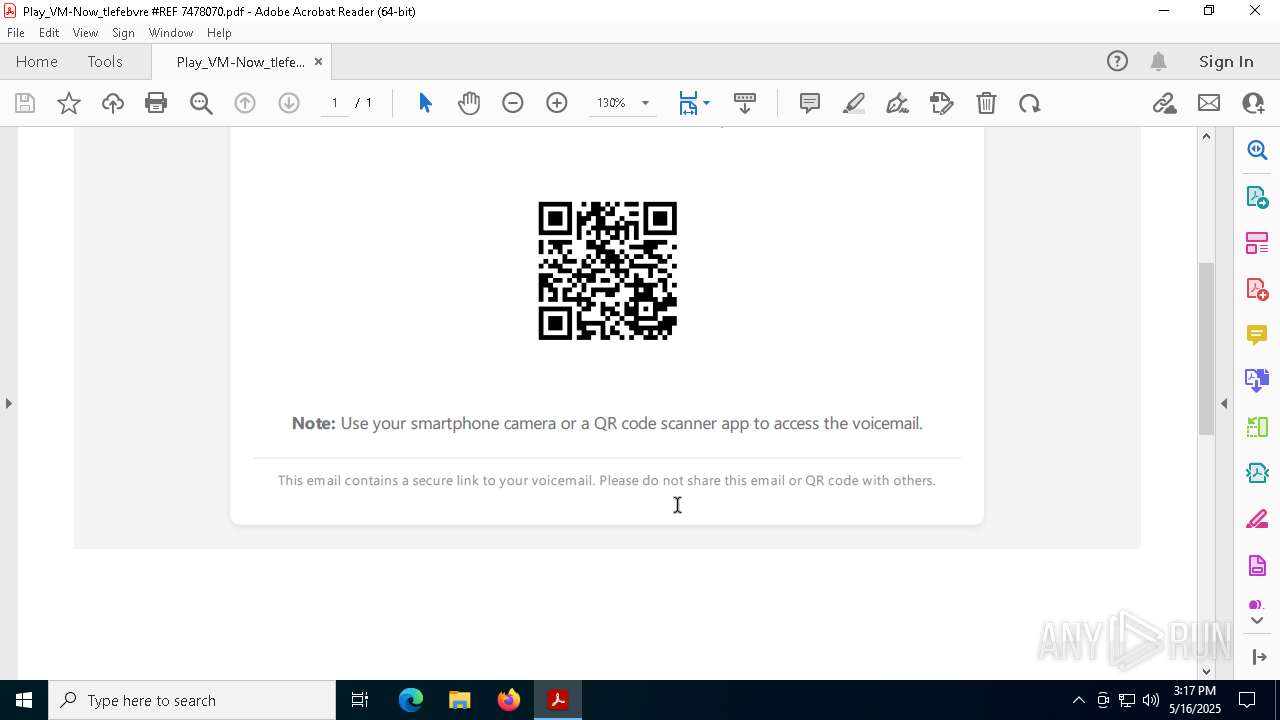Viewport: 1280px width, 720px height.
Task: Click the upload to cloud icon
Action: pyautogui.click(x=113, y=103)
